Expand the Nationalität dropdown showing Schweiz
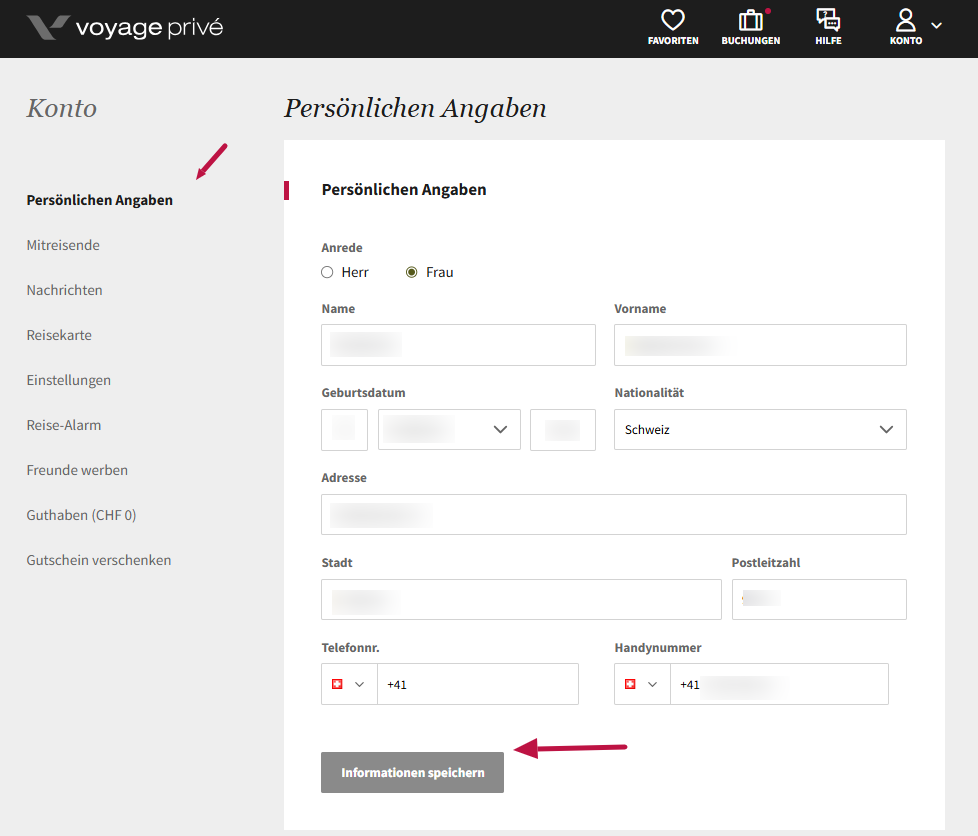This screenshot has height=836, width=978. [760, 429]
